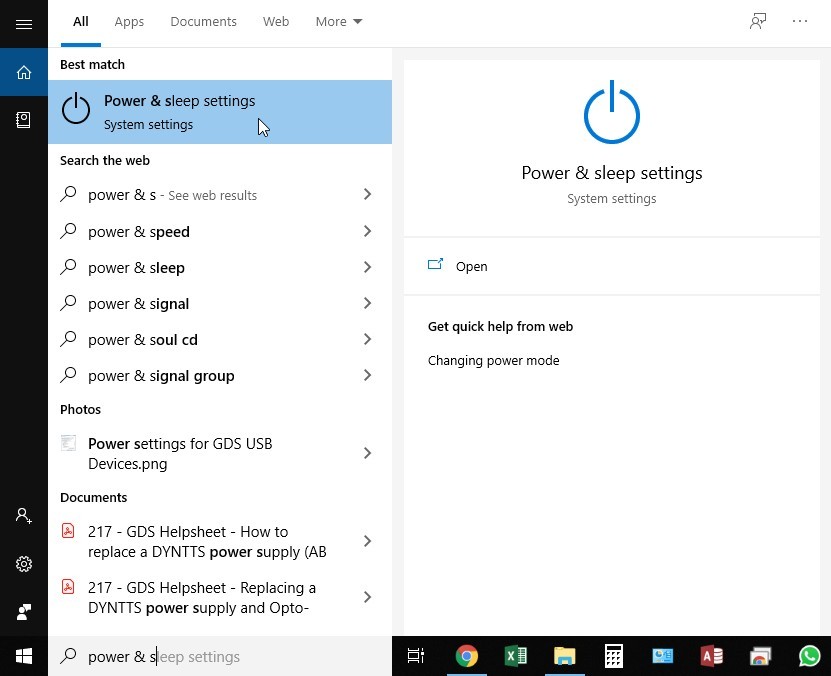Switch to the Apps tab
Screen dimensions: 831x676
coord(129,21)
